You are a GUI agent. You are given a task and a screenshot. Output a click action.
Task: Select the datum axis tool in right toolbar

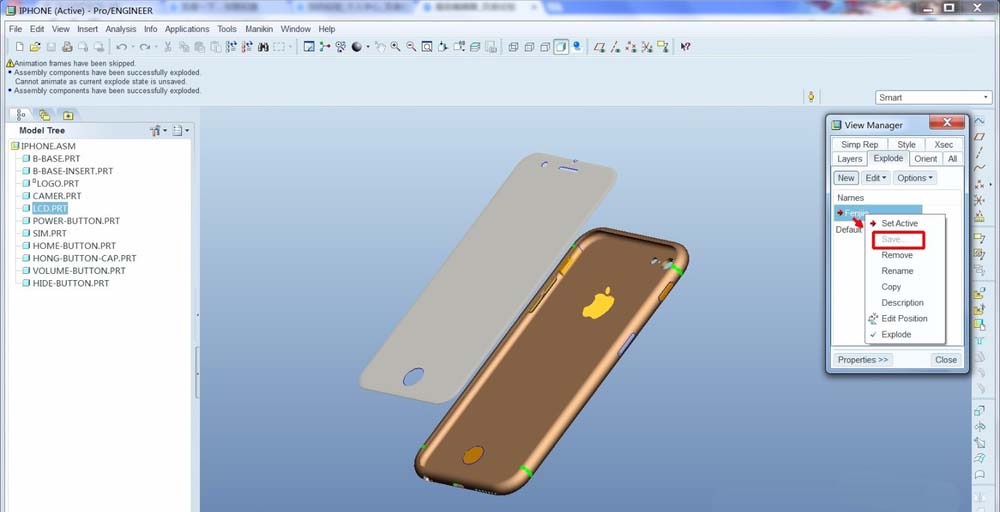980,151
